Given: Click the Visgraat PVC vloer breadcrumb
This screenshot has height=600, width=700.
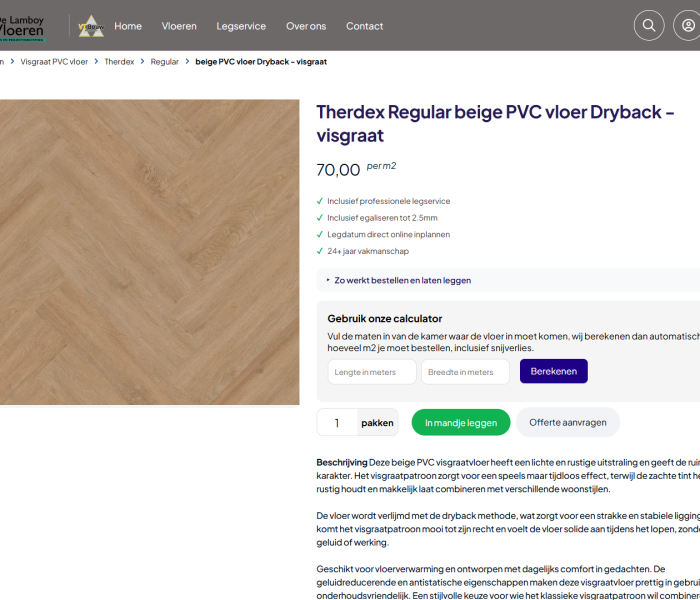Looking at the screenshot, I should [x=52, y=62].
